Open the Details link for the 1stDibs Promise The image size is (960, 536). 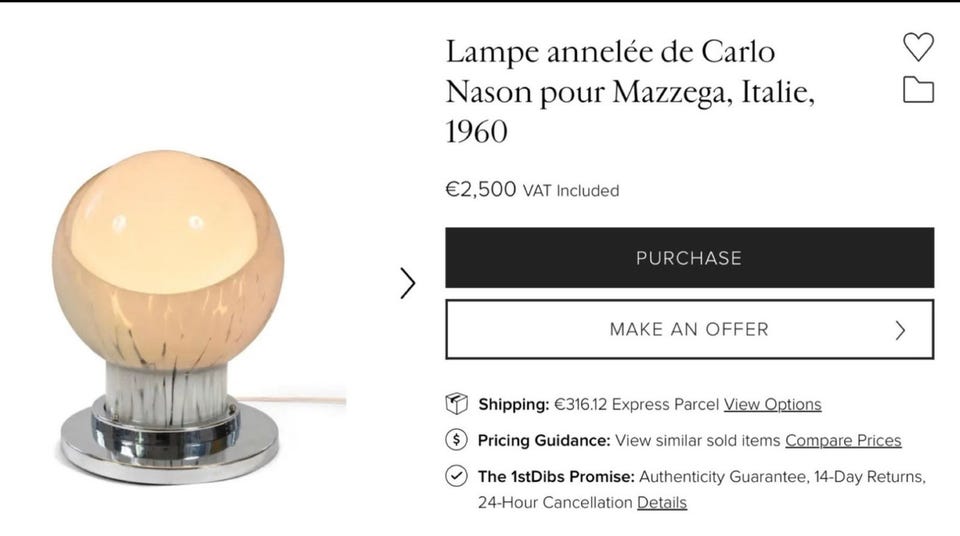661,502
